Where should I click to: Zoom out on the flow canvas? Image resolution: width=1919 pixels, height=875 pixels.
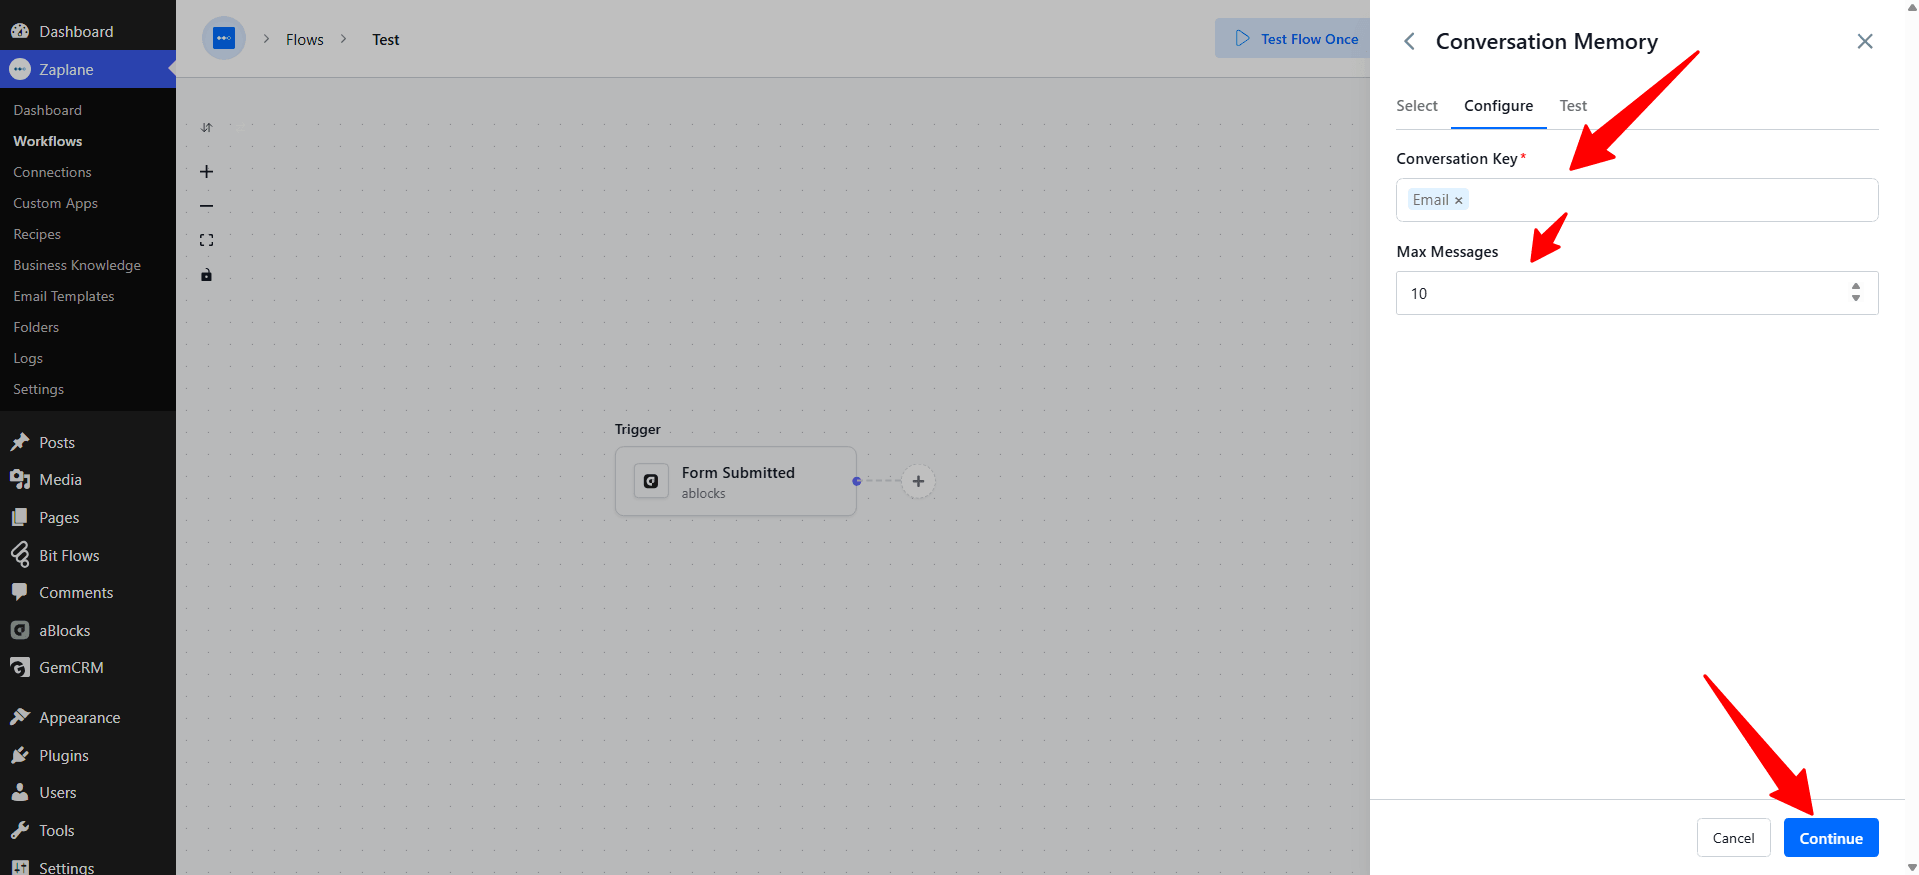(x=206, y=206)
